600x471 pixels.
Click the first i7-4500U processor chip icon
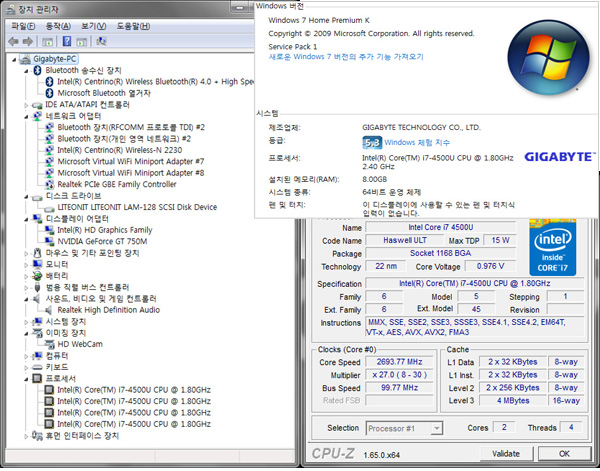tap(49, 390)
